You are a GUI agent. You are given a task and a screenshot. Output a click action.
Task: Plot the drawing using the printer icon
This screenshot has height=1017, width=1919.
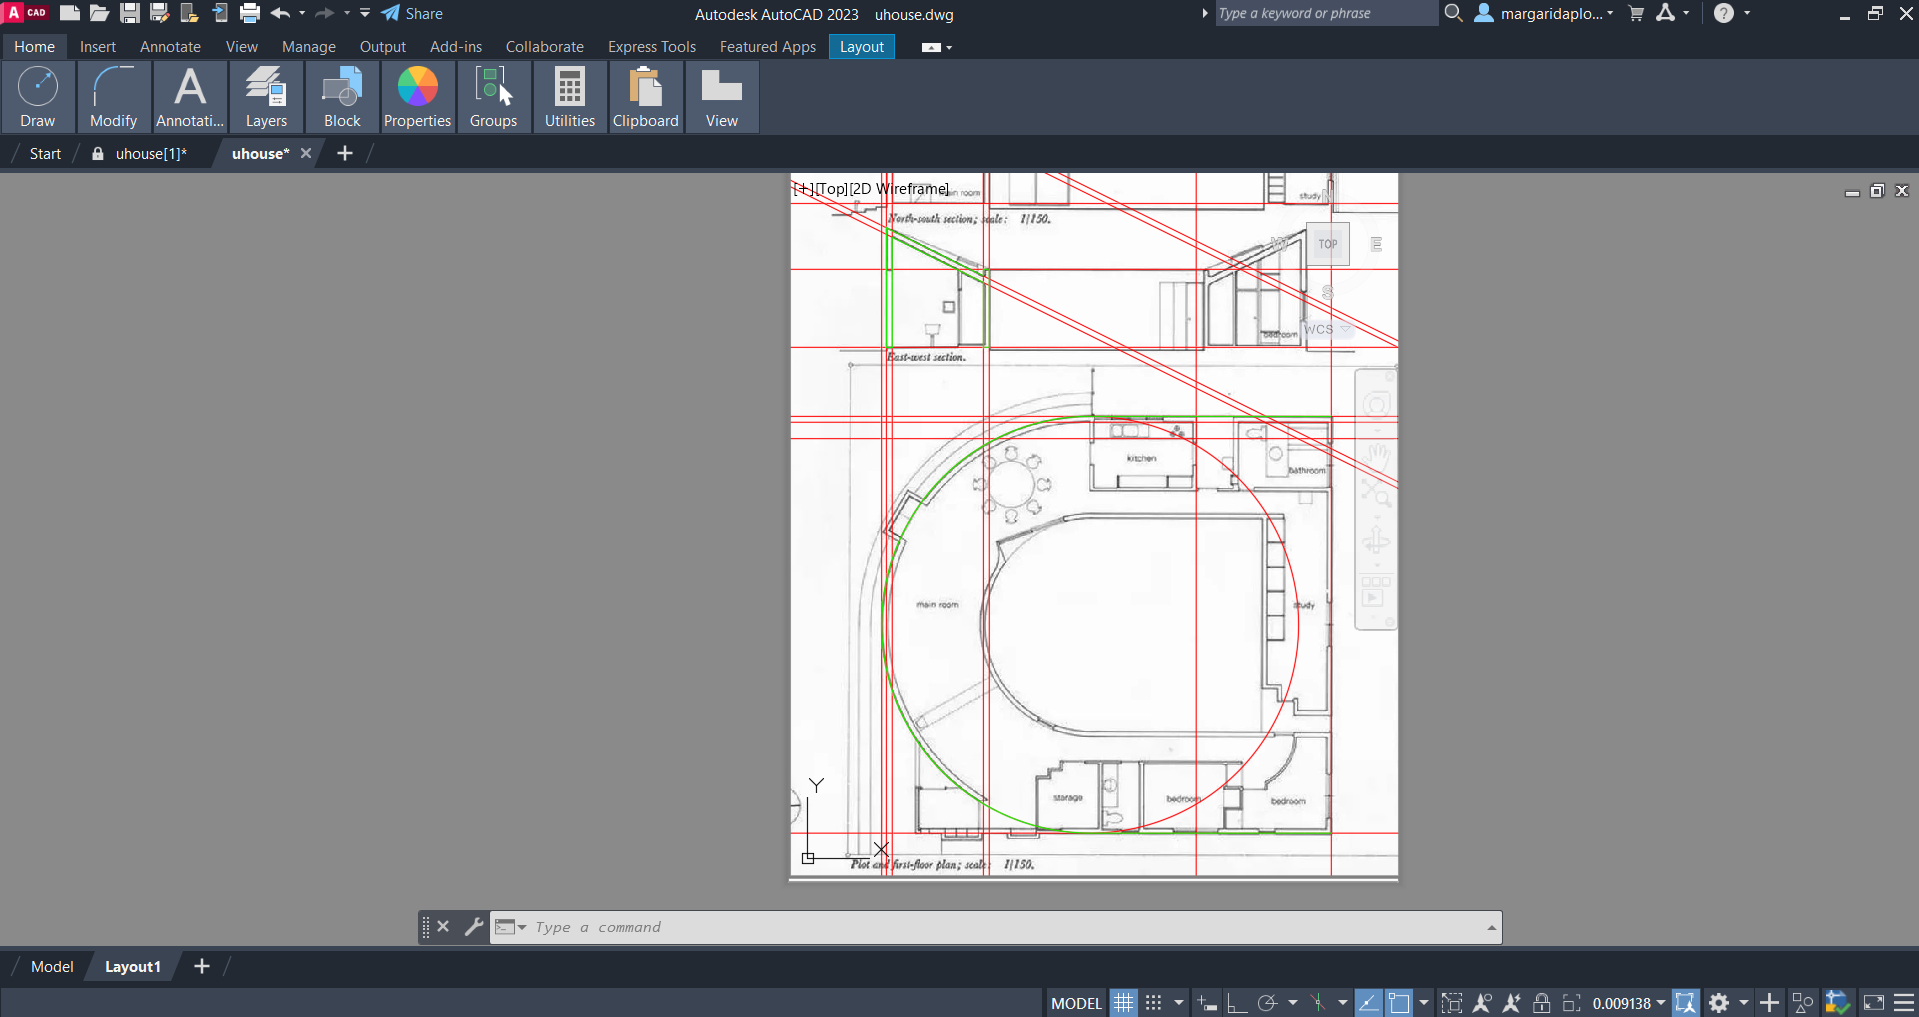pyautogui.click(x=250, y=13)
